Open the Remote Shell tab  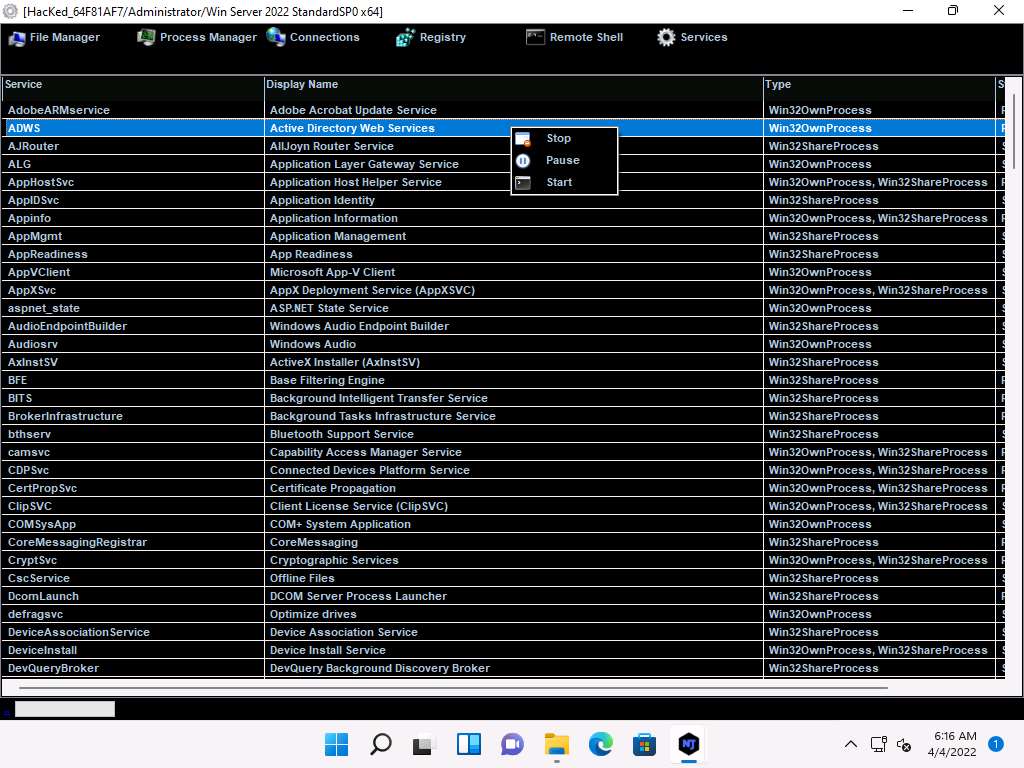(x=574, y=37)
